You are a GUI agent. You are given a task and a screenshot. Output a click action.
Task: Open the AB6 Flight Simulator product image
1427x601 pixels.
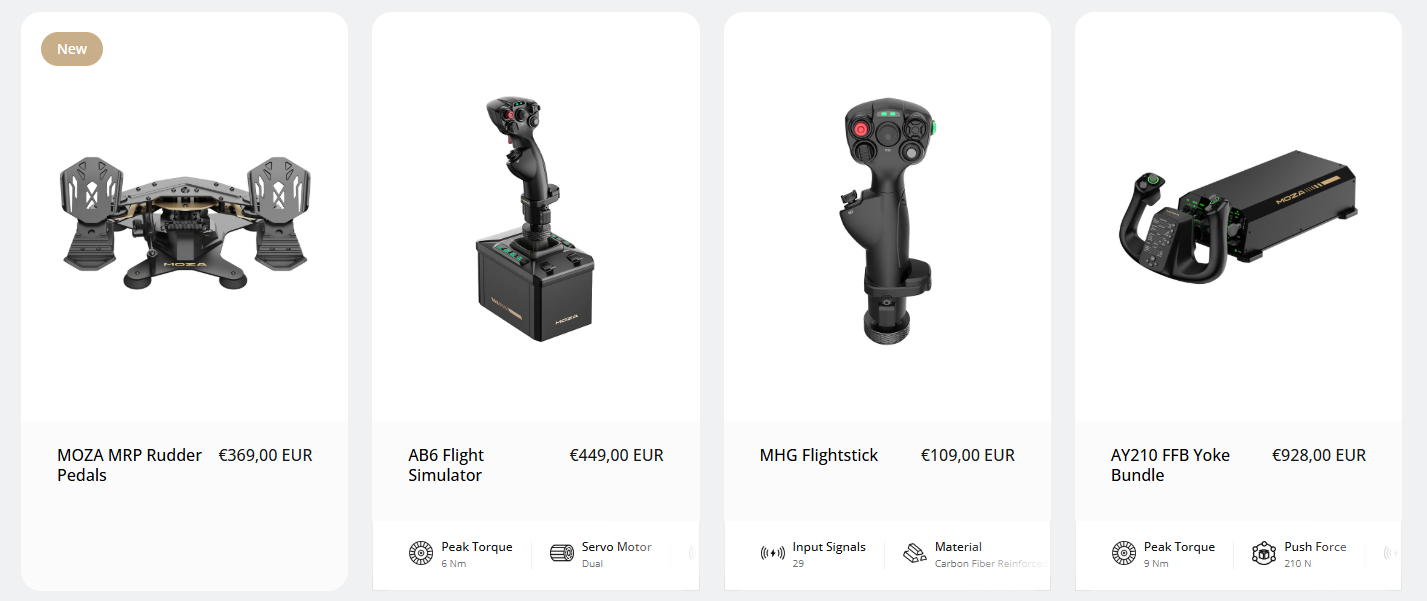click(x=536, y=218)
